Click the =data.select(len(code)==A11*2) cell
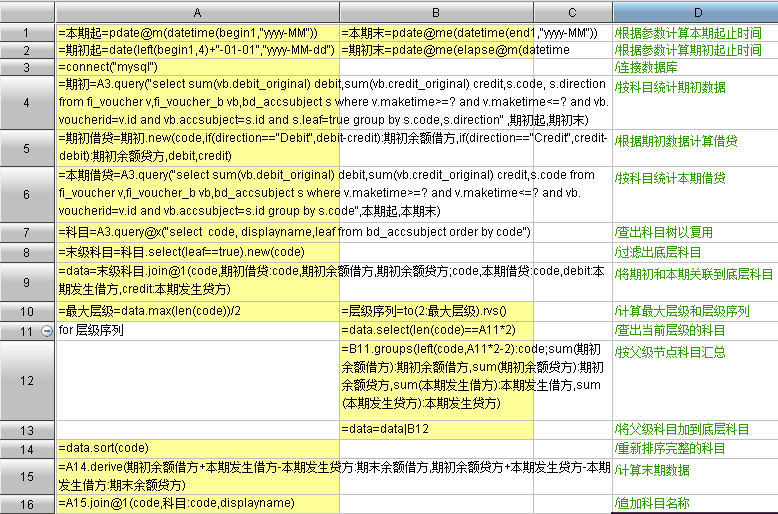Screen dimensions: 778x514 point(436,330)
